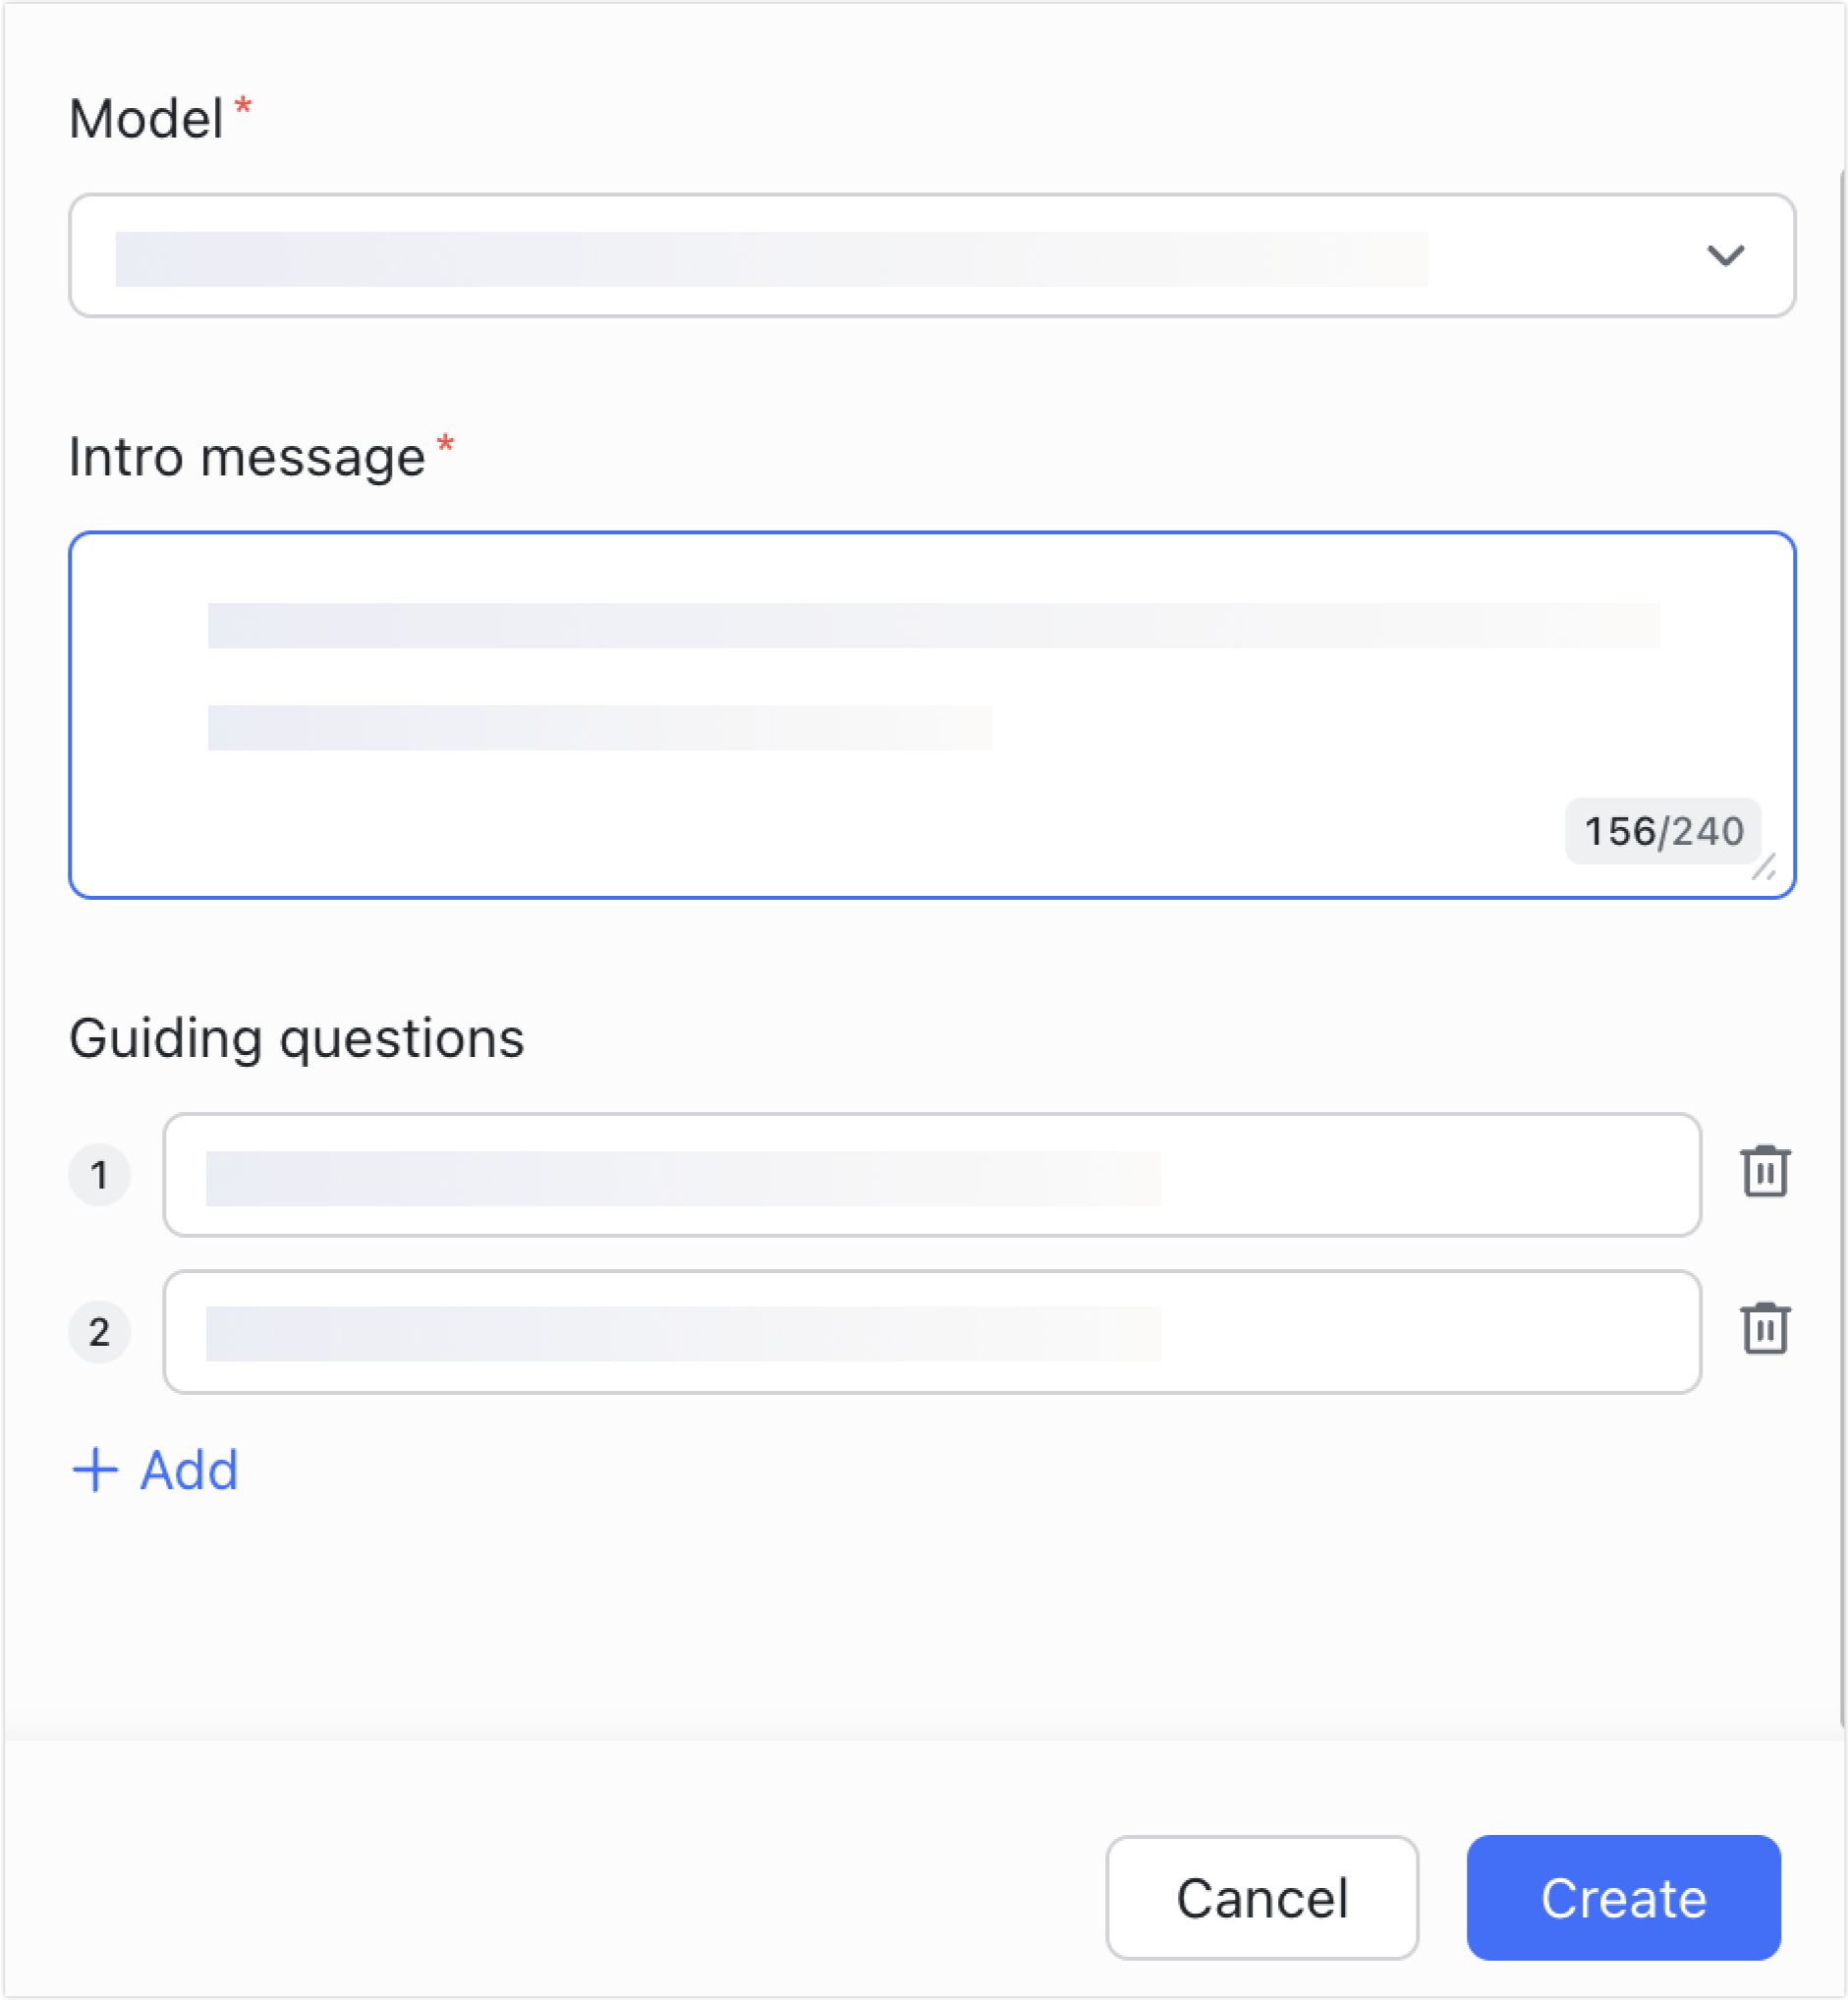The image size is (1848, 2000).
Task: Click the number badge for question 2
Action: click(100, 1332)
